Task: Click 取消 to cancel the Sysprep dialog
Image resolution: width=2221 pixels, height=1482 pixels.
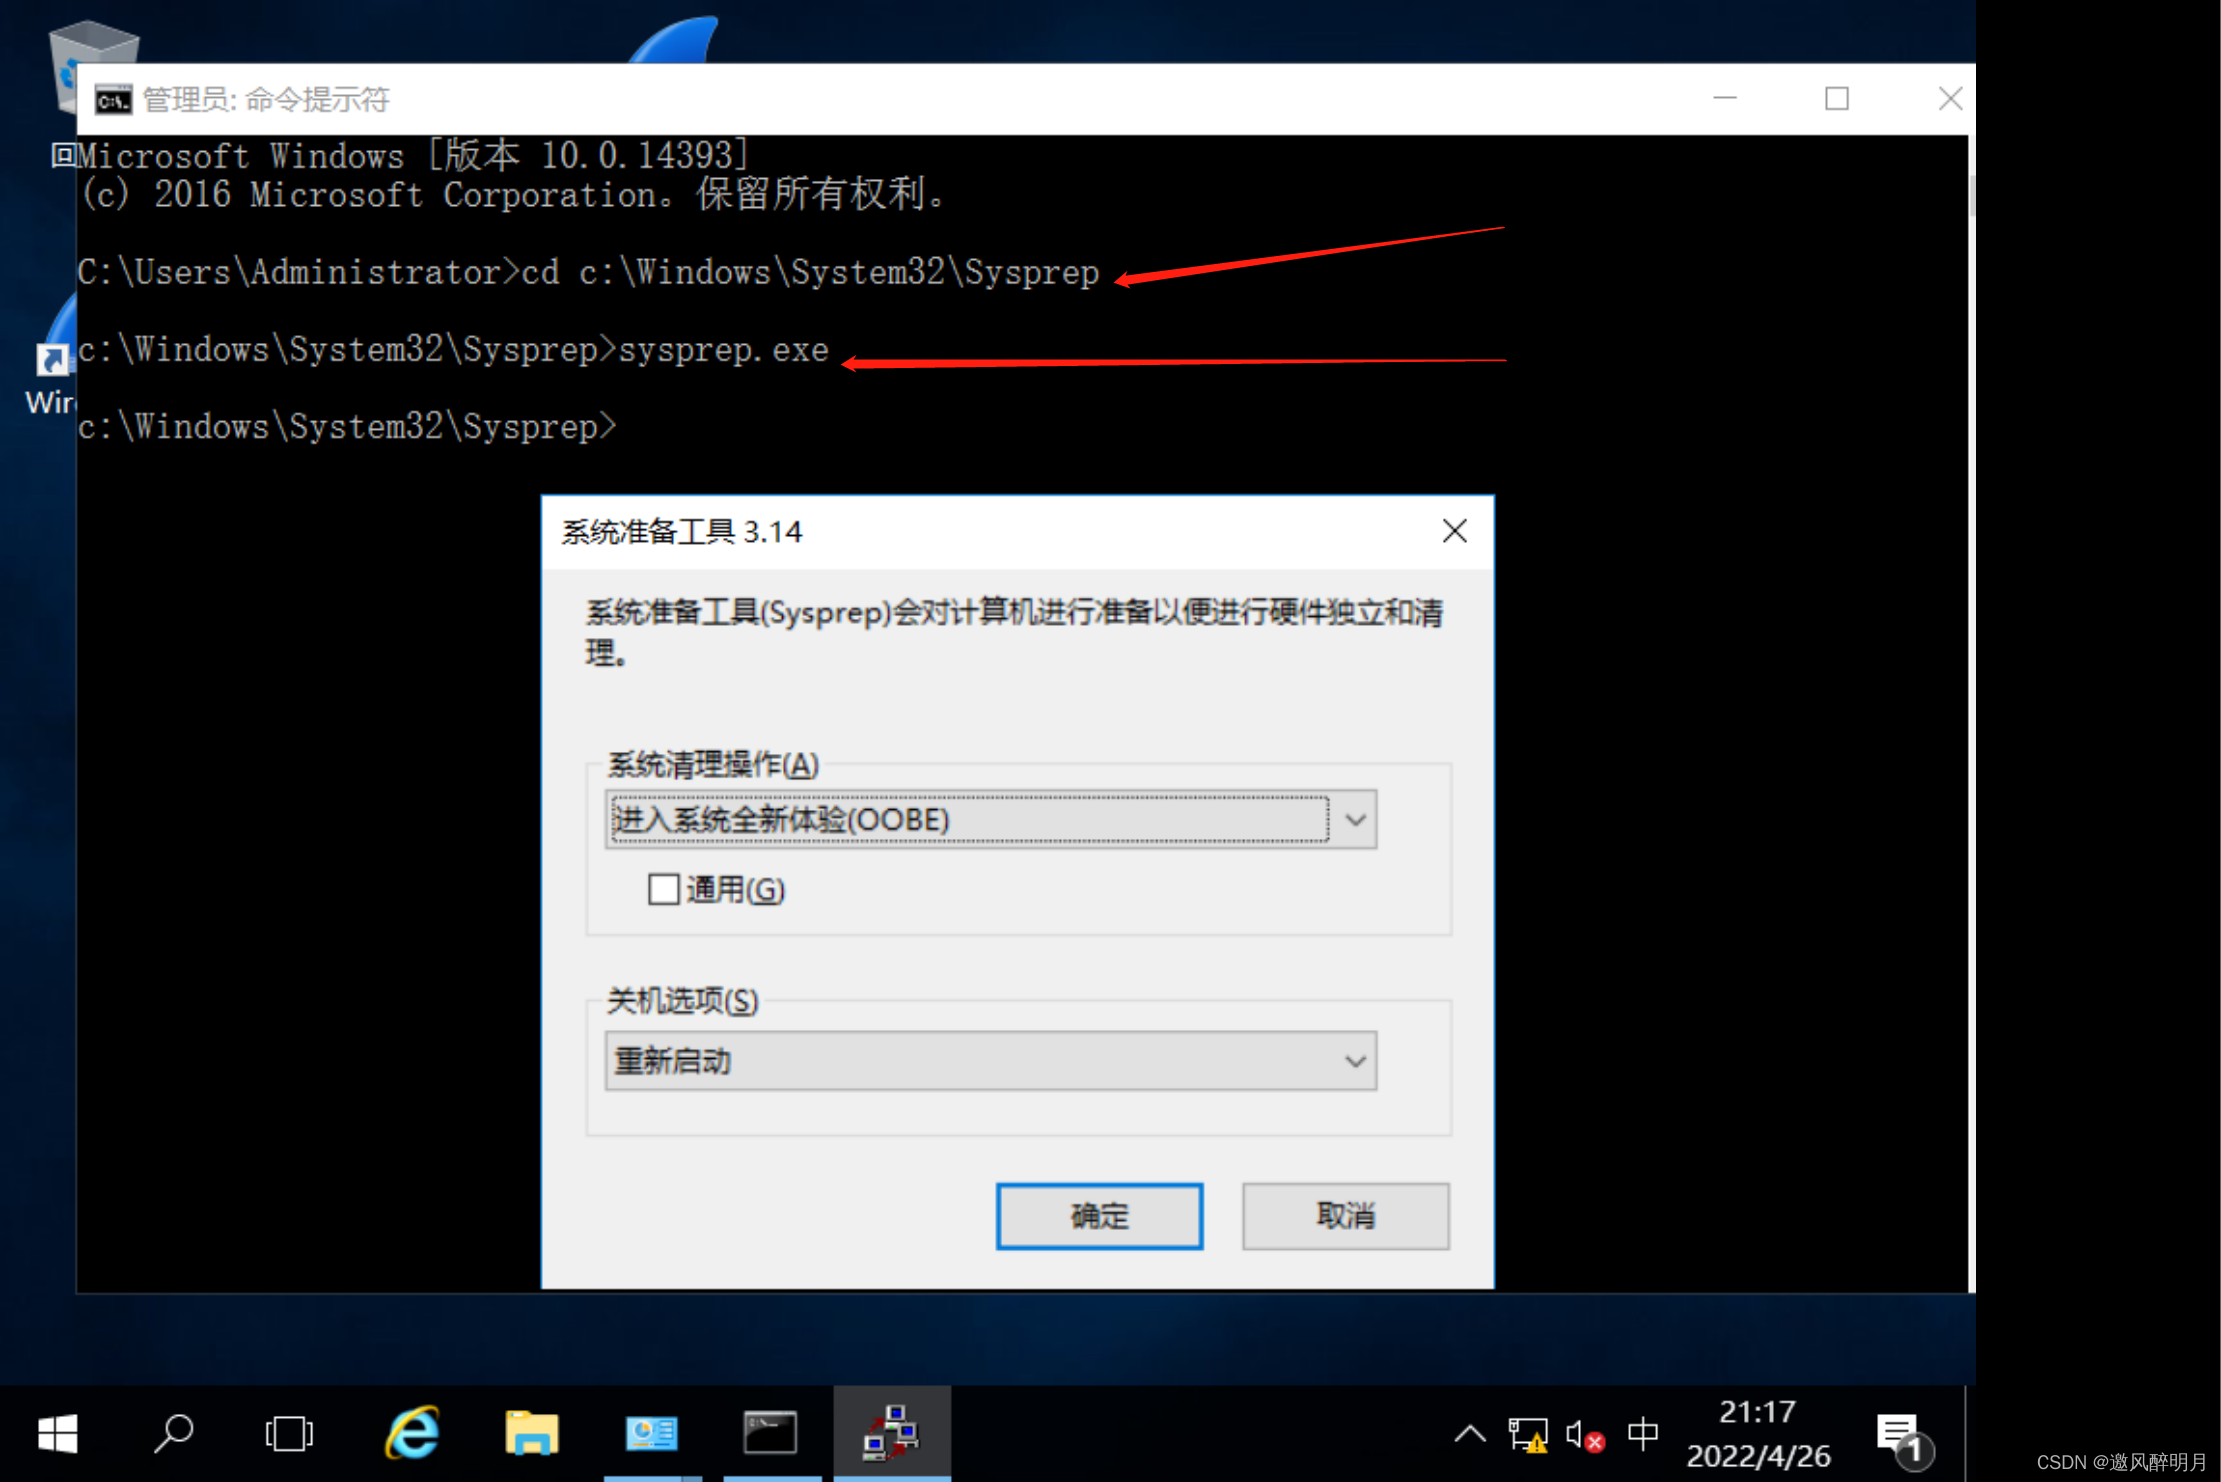Action: [x=1344, y=1216]
